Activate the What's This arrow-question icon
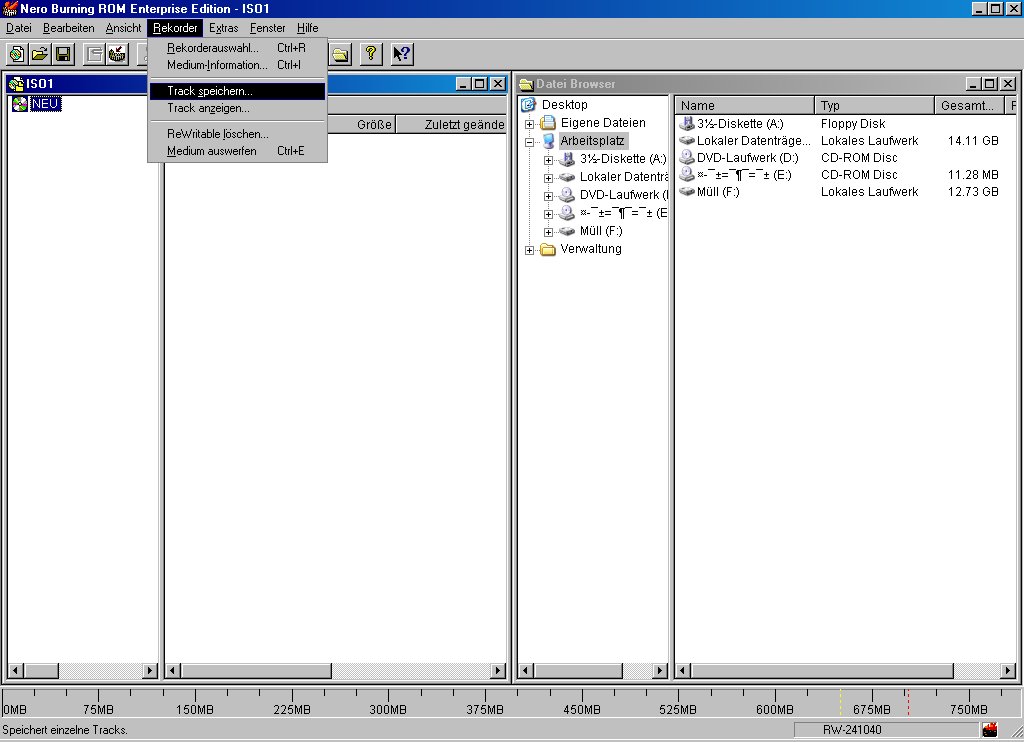 tap(402, 54)
